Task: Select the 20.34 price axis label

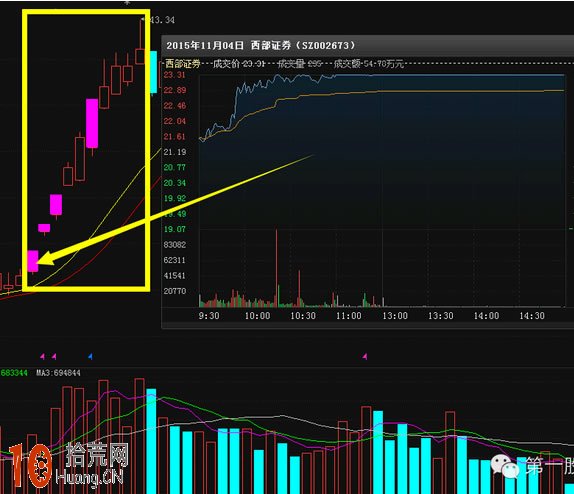Action: (175, 183)
